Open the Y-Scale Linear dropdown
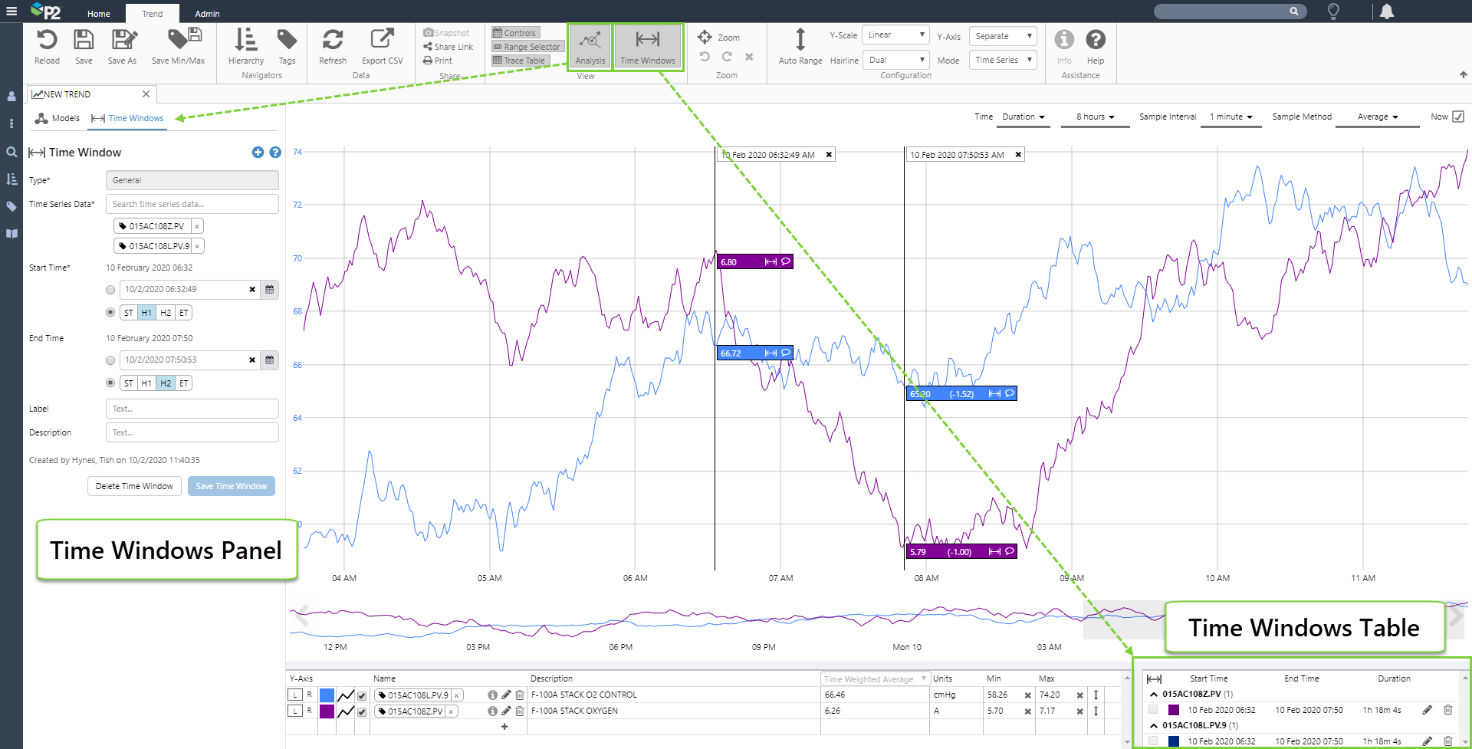 click(896, 35)
